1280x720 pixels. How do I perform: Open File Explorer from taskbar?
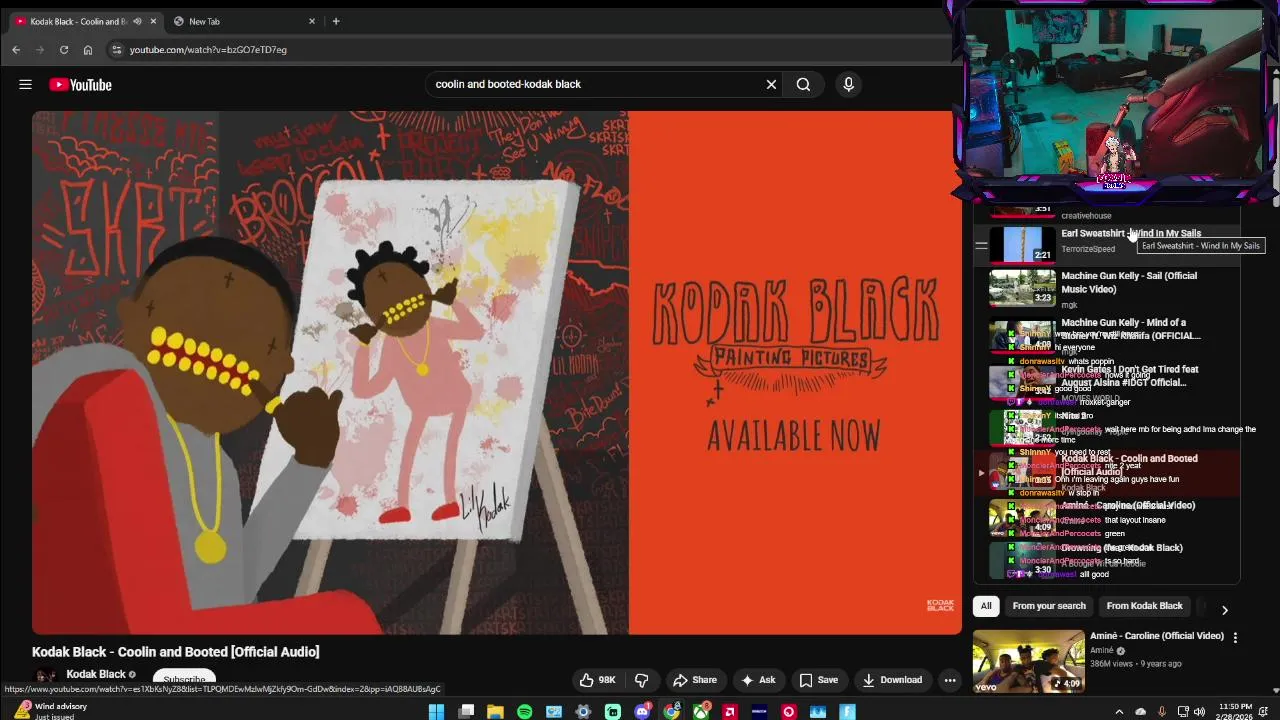(x=495, y=712)
